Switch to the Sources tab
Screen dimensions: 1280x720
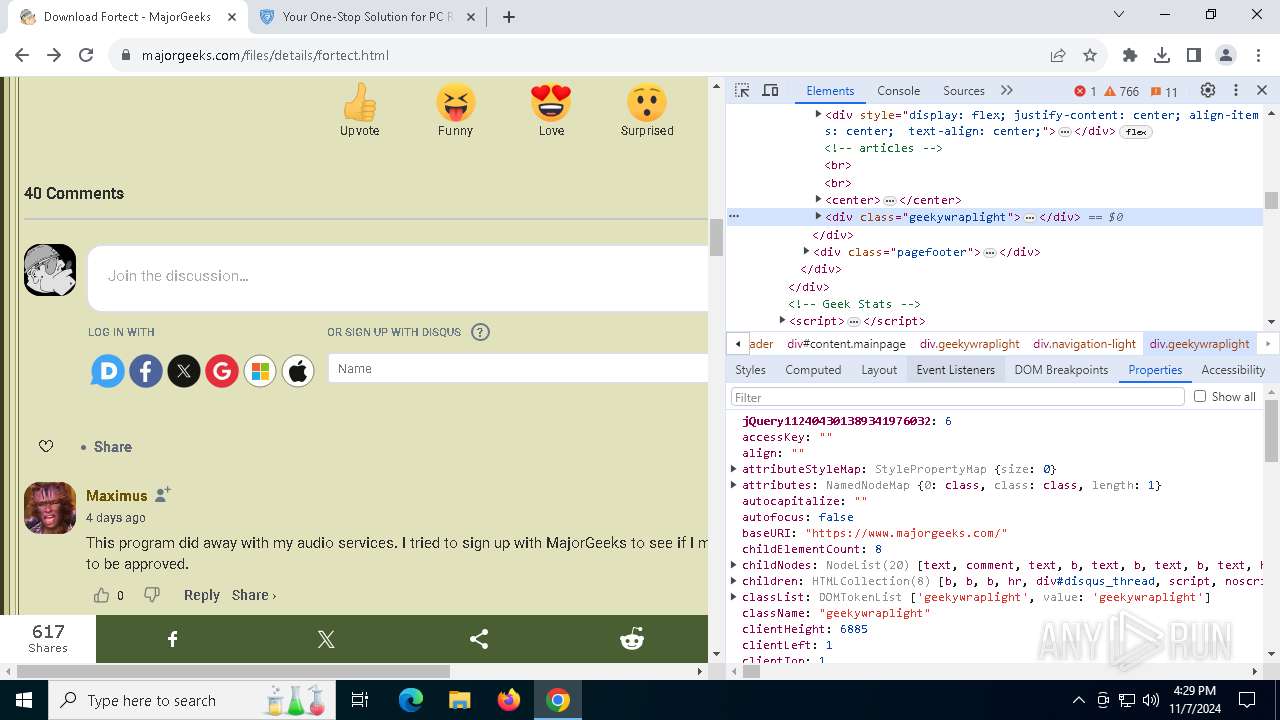coord(964,90)
